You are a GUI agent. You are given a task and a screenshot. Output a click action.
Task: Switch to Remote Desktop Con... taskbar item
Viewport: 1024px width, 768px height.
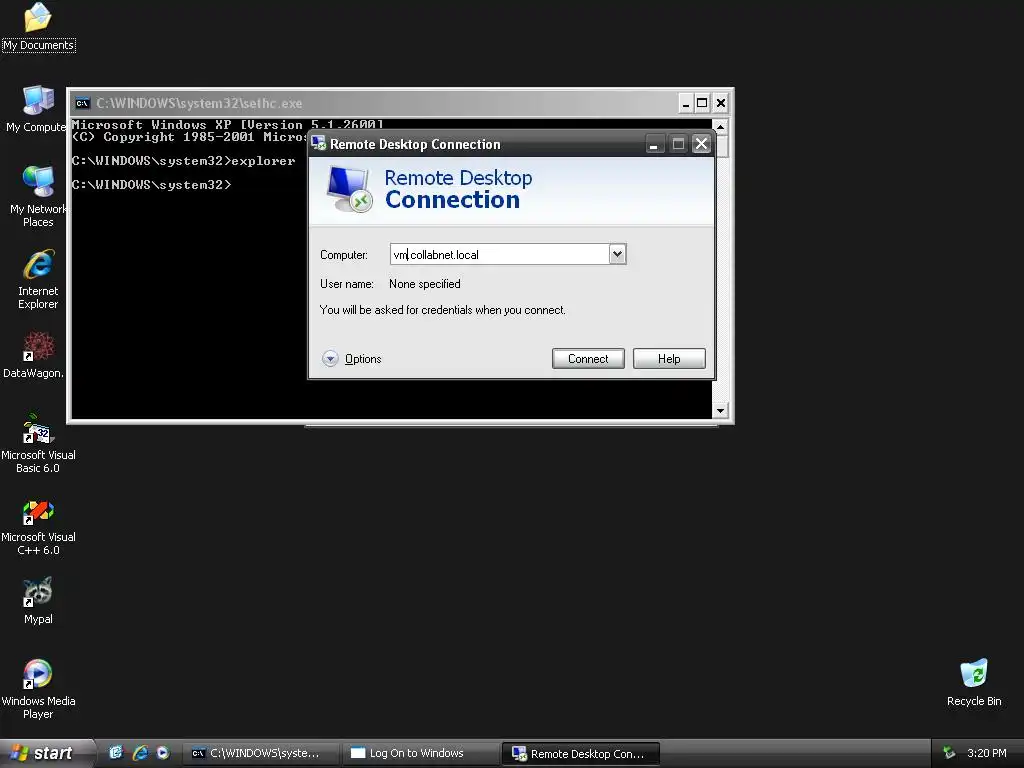(x=581, y=754)
